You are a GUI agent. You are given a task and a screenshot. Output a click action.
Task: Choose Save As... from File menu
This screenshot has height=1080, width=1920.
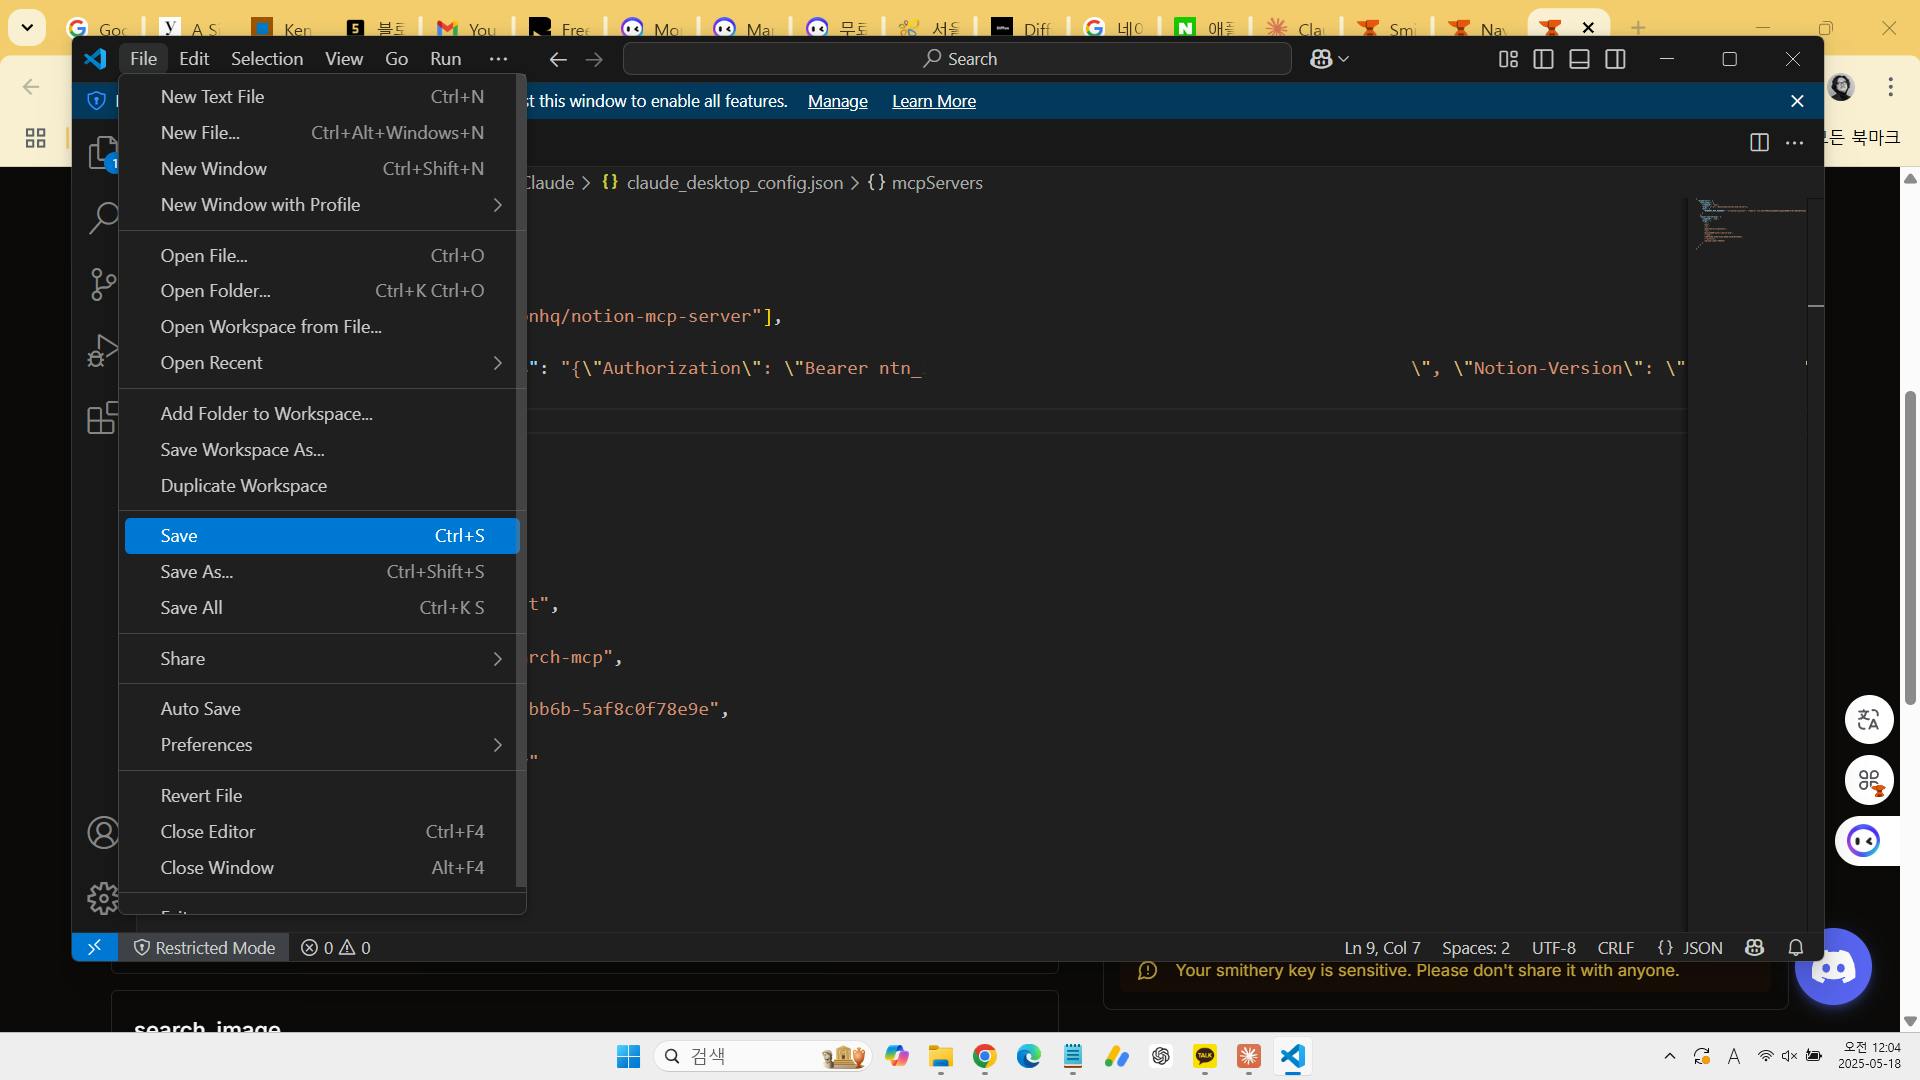coord(197,571)
